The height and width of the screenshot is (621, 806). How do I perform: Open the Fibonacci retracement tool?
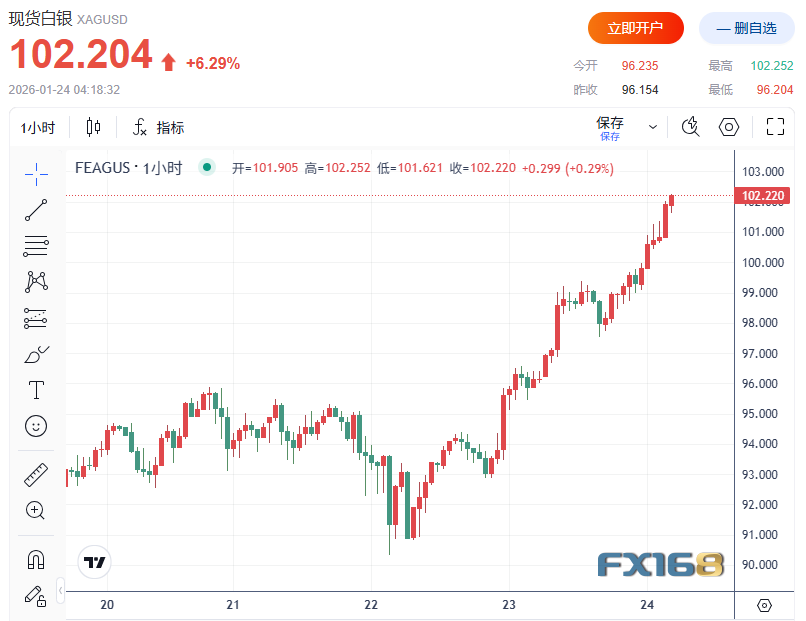point(36,246)
